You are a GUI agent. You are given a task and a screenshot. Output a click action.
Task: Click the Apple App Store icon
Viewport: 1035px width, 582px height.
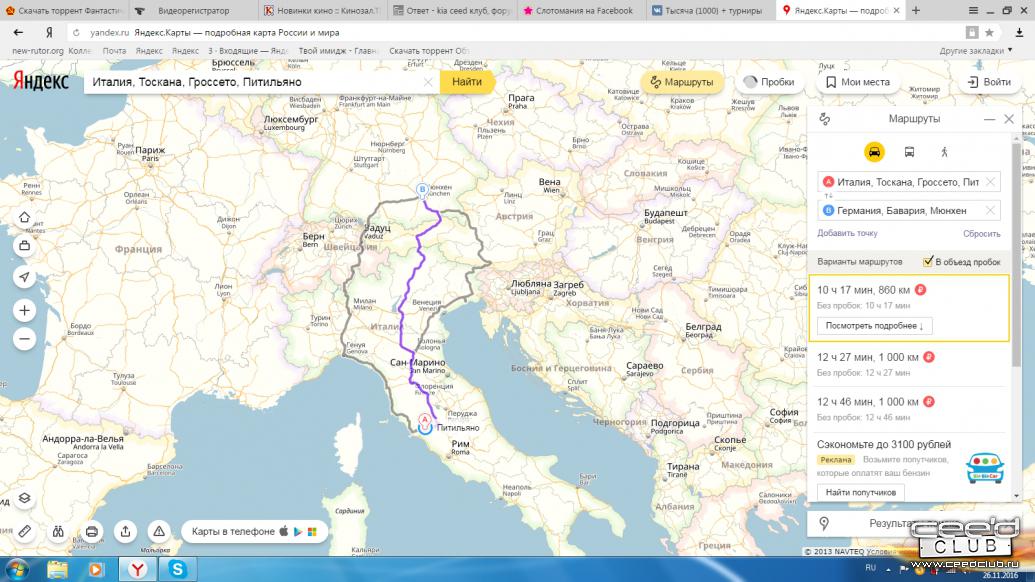pyautogui.click(x=284, y=531)
